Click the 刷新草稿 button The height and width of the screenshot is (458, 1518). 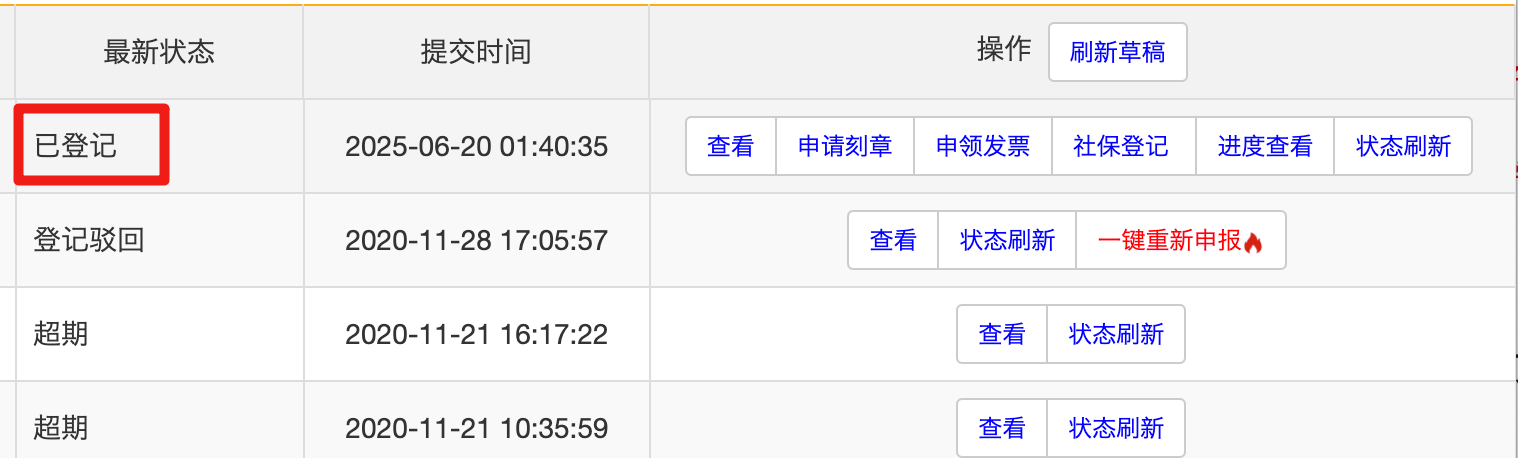(1117, 52)
